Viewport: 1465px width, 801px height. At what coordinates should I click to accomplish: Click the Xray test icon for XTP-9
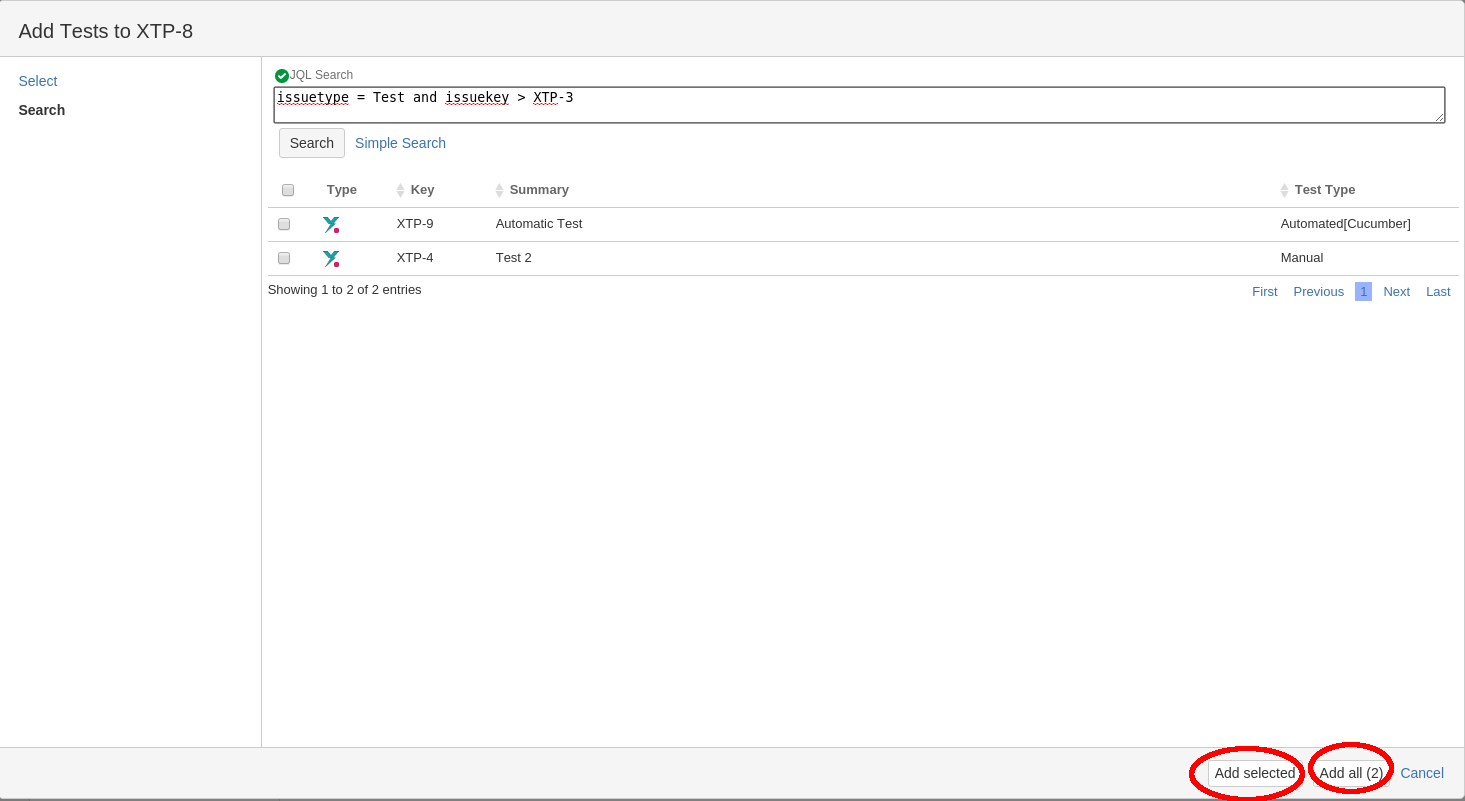coord(331,225)
